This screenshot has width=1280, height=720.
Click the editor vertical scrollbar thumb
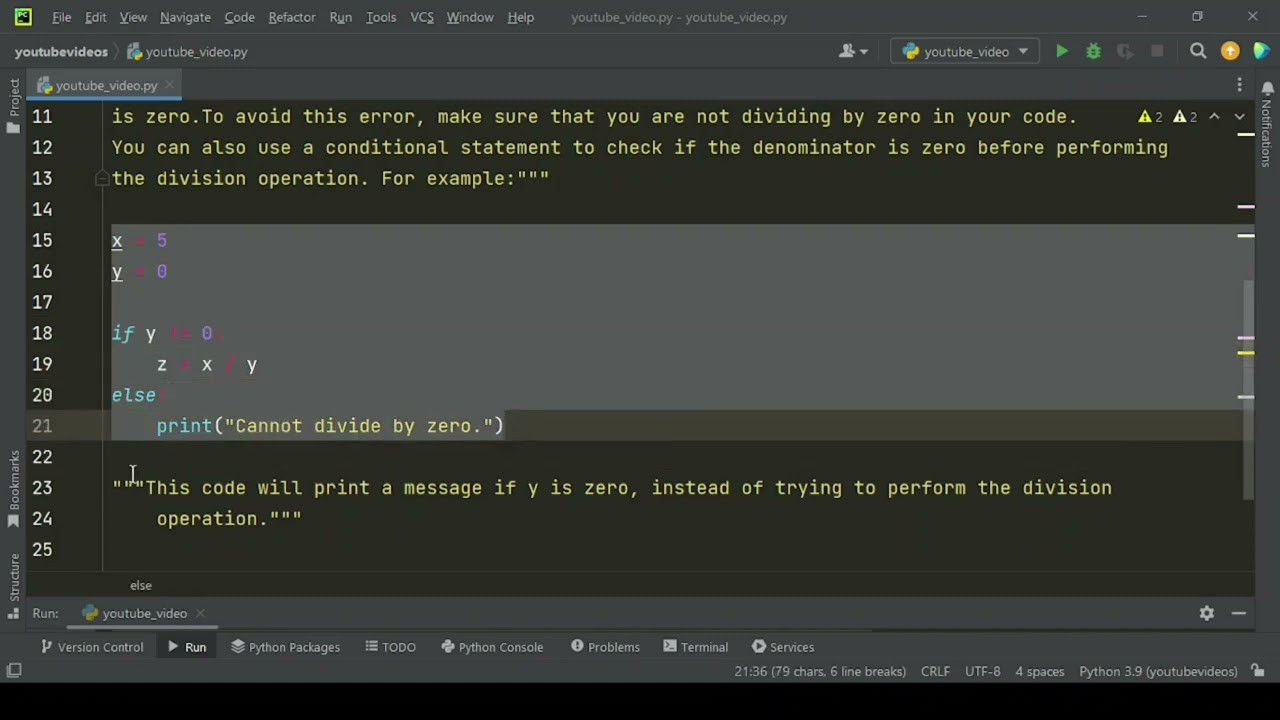click(1249, 390)
